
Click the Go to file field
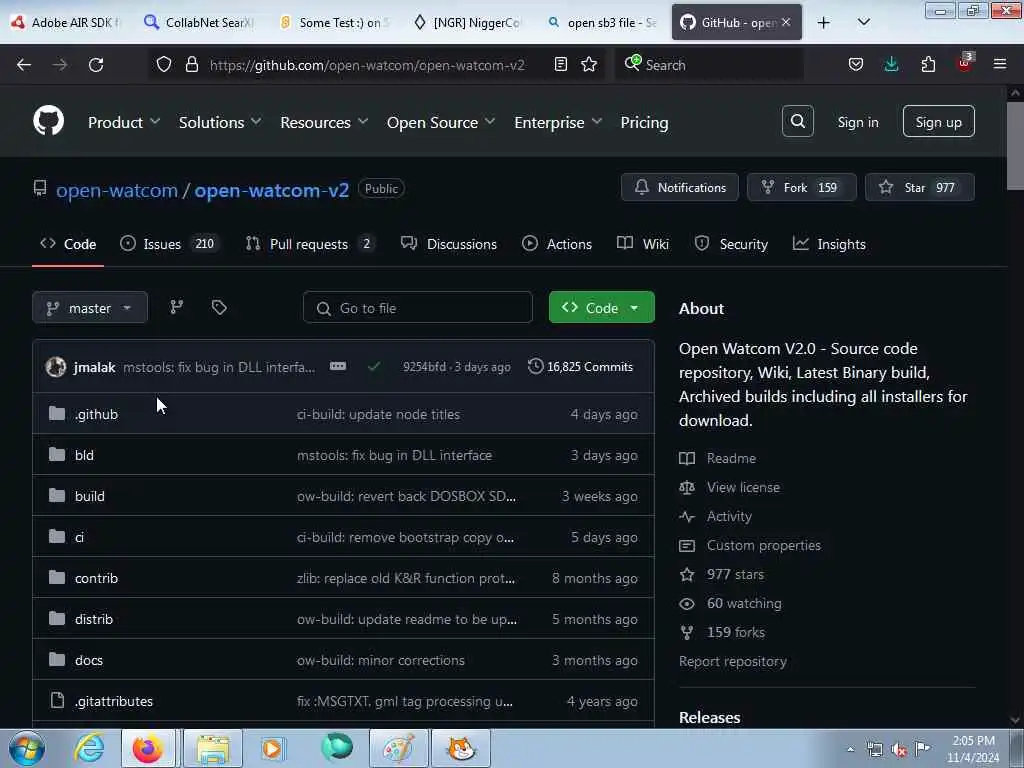[418, 308]
